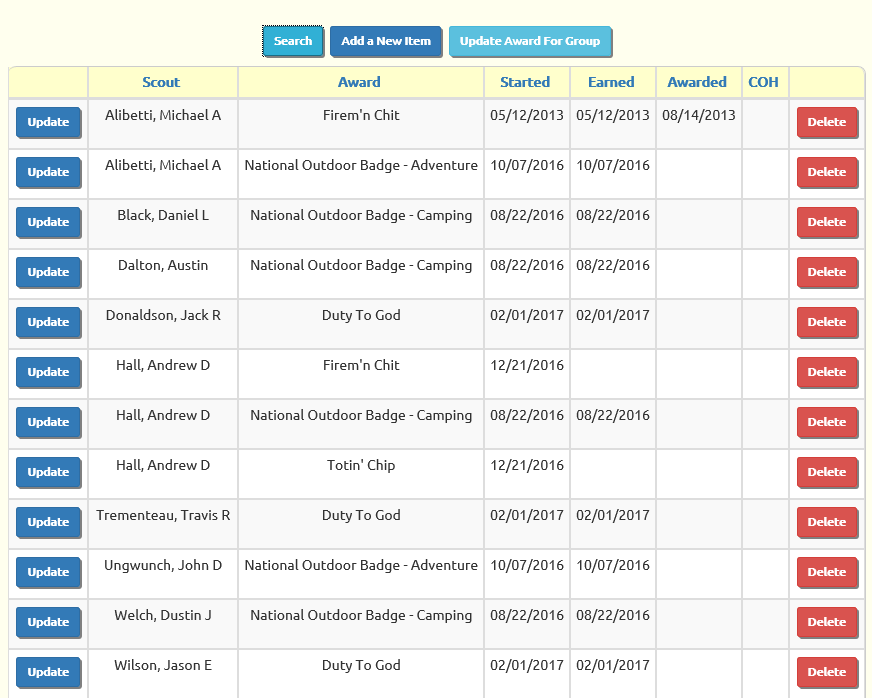Select scout name 'Black, Daniel L'

click(x=163, y=216)
